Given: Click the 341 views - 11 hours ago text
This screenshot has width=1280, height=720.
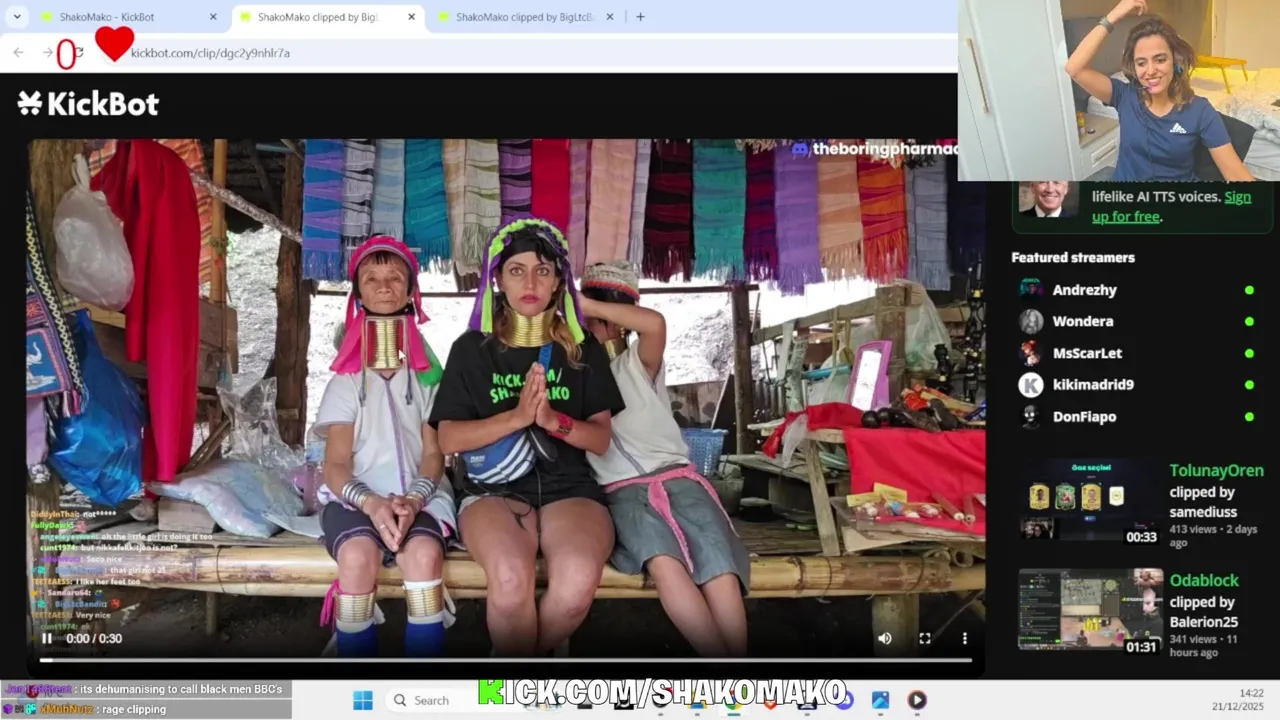Looking at the screenshot, I should coord(1206,646).
